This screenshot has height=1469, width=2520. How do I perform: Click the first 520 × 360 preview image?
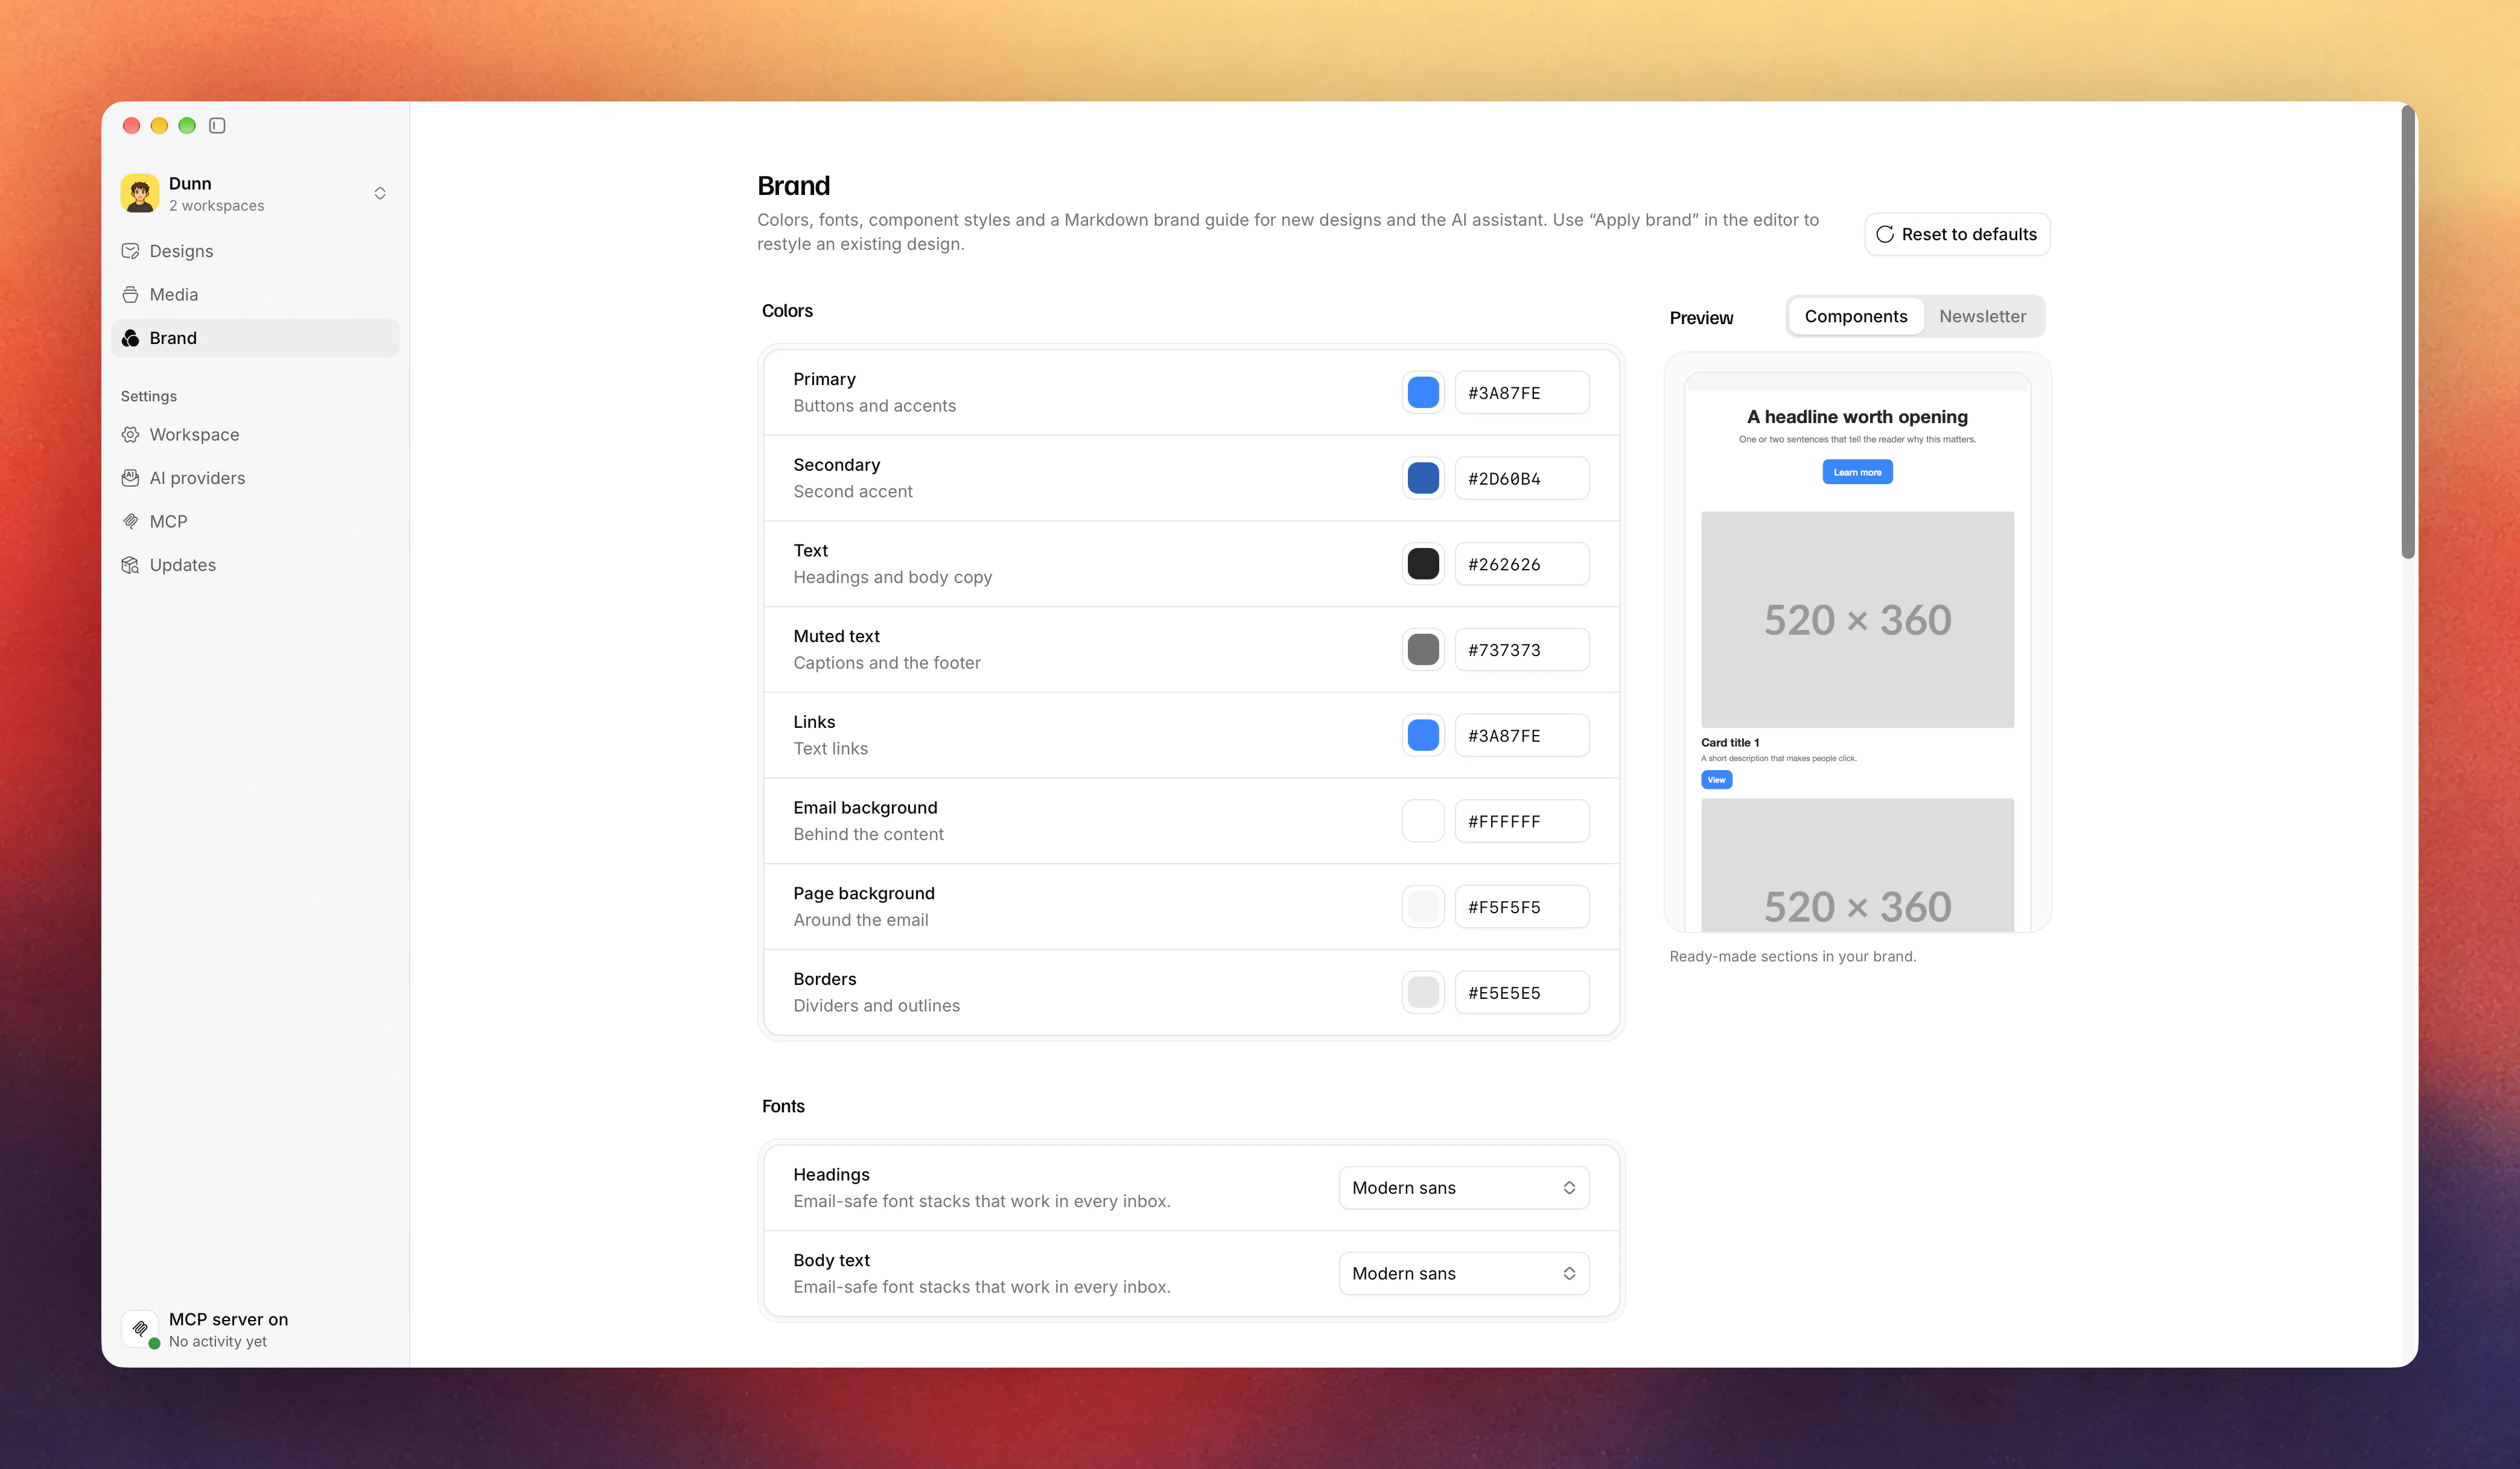(x=1857, y=619)
